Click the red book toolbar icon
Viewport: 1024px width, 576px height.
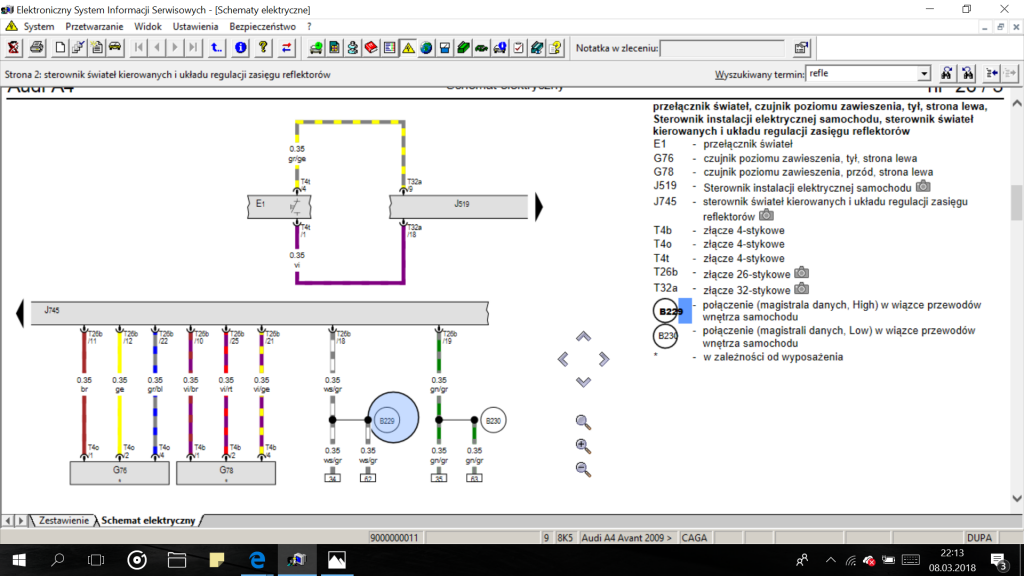(371, 48)
